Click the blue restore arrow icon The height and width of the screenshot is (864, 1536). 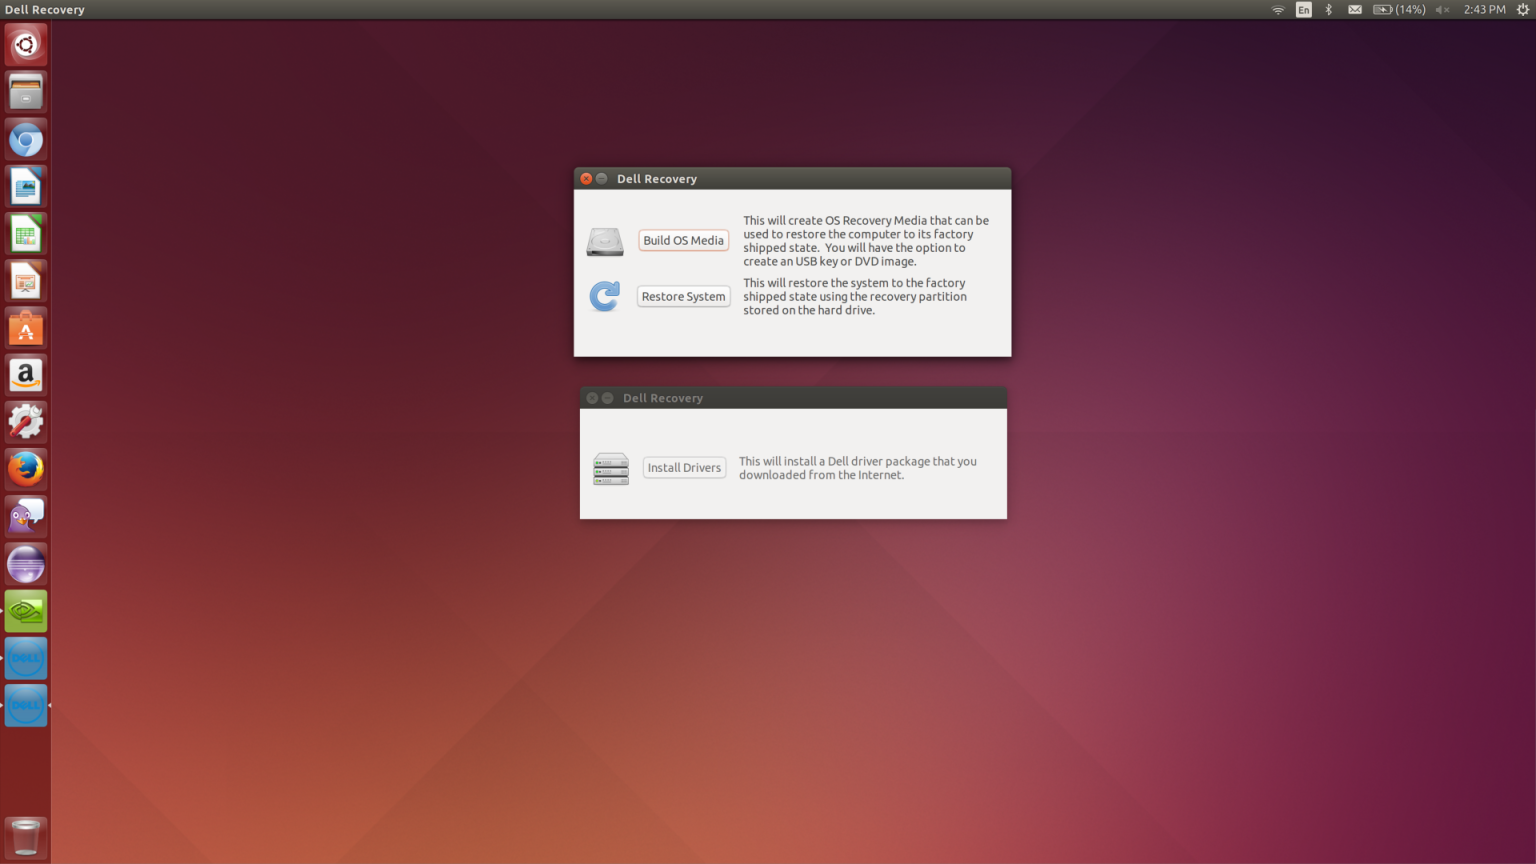[604, 296]
